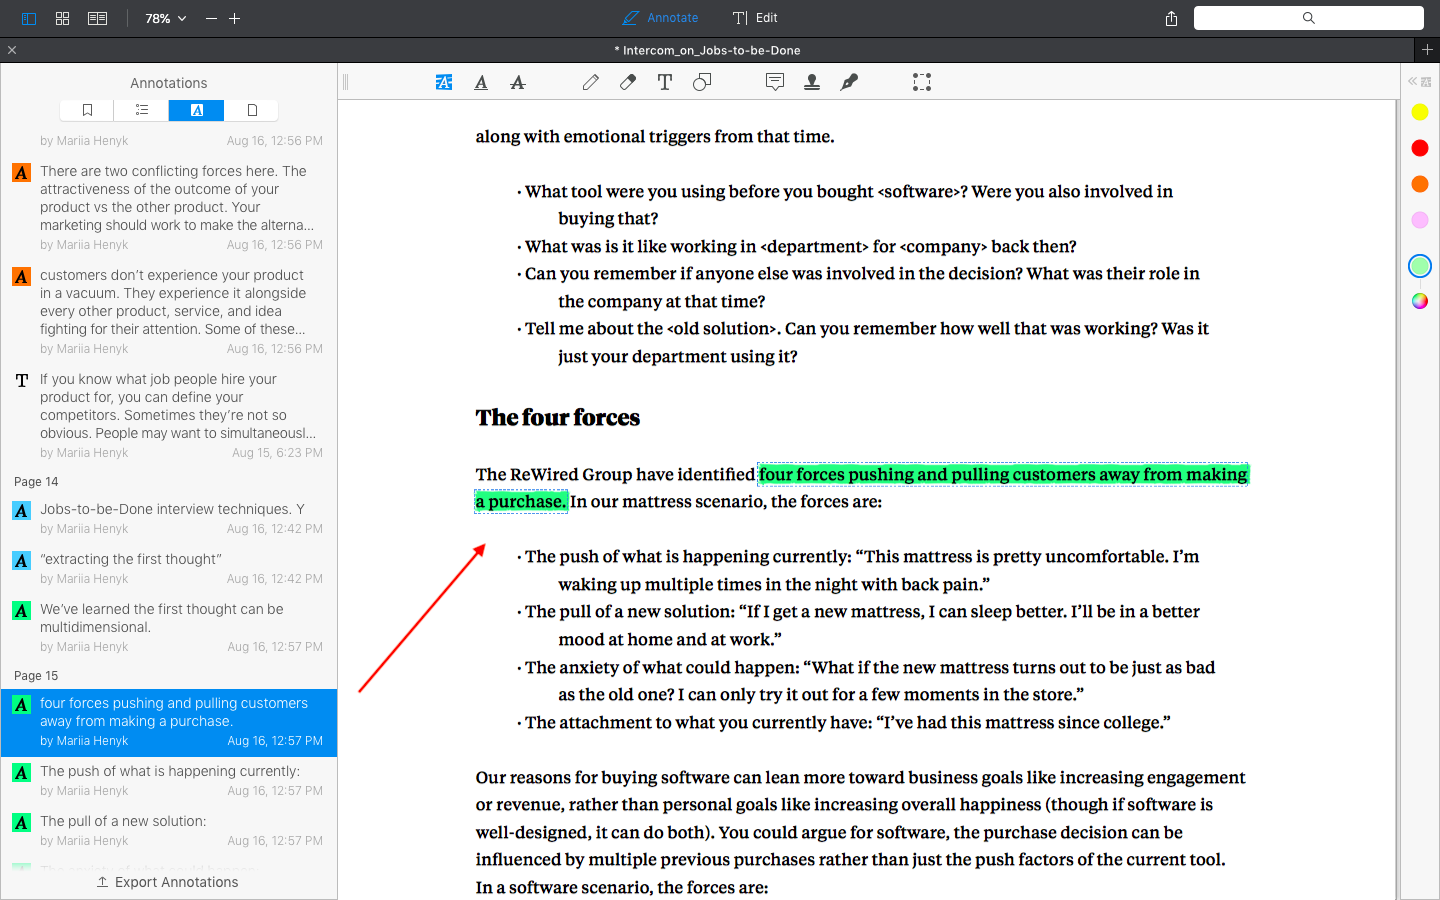Open the page thumbnails grid view
This screenshot has width=1440, height=900.
(x=62, y=18)
